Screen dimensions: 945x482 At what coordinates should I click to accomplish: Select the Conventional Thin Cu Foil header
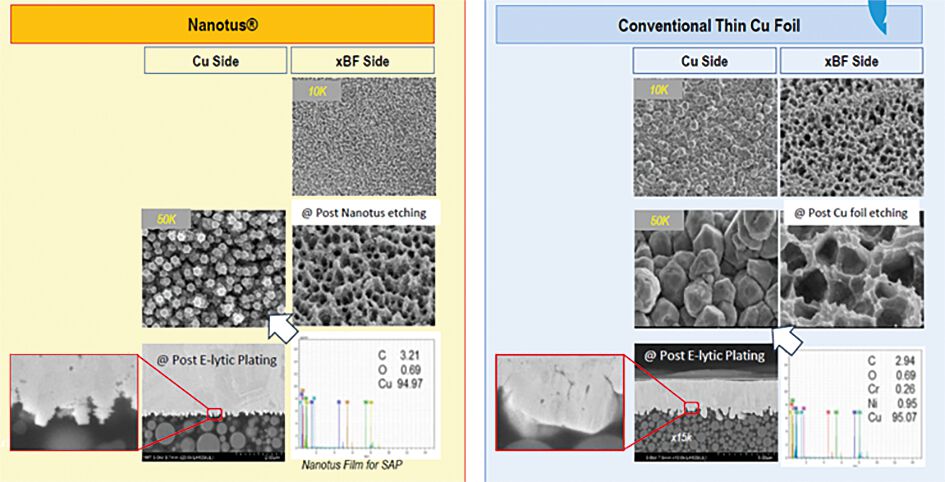point(708,24)
